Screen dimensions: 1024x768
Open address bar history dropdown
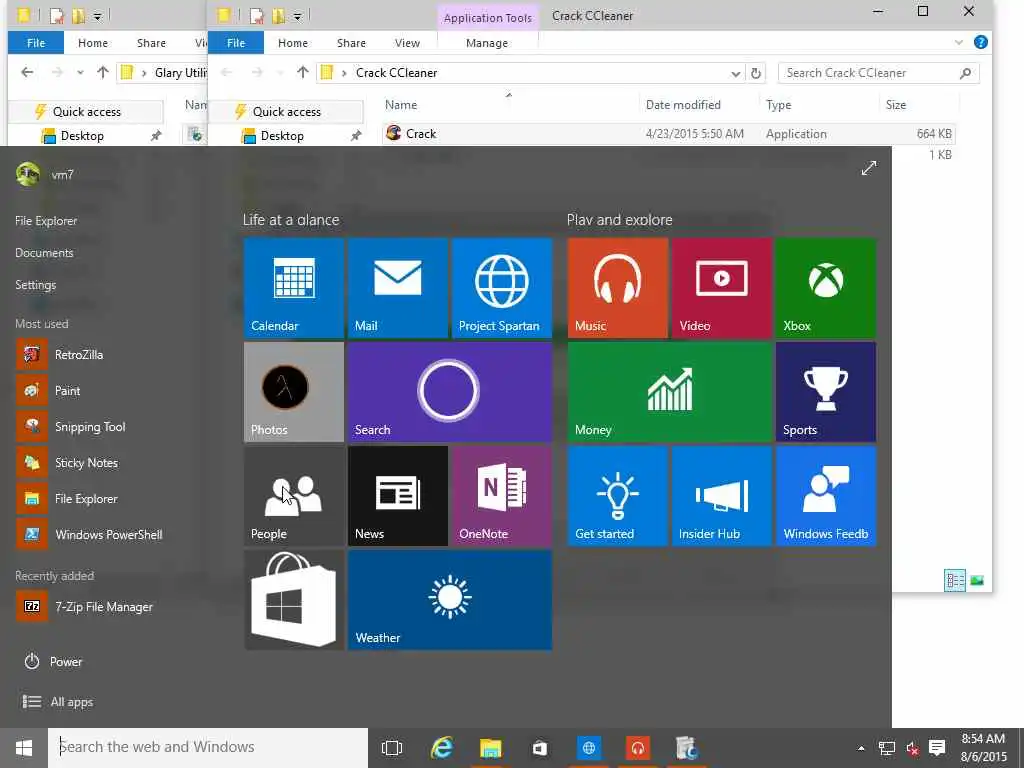click(735, 73)
